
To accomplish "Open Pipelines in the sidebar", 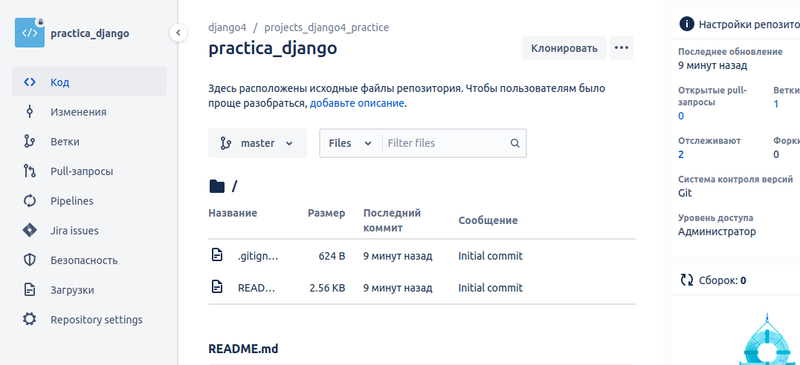I will (89, 201).
